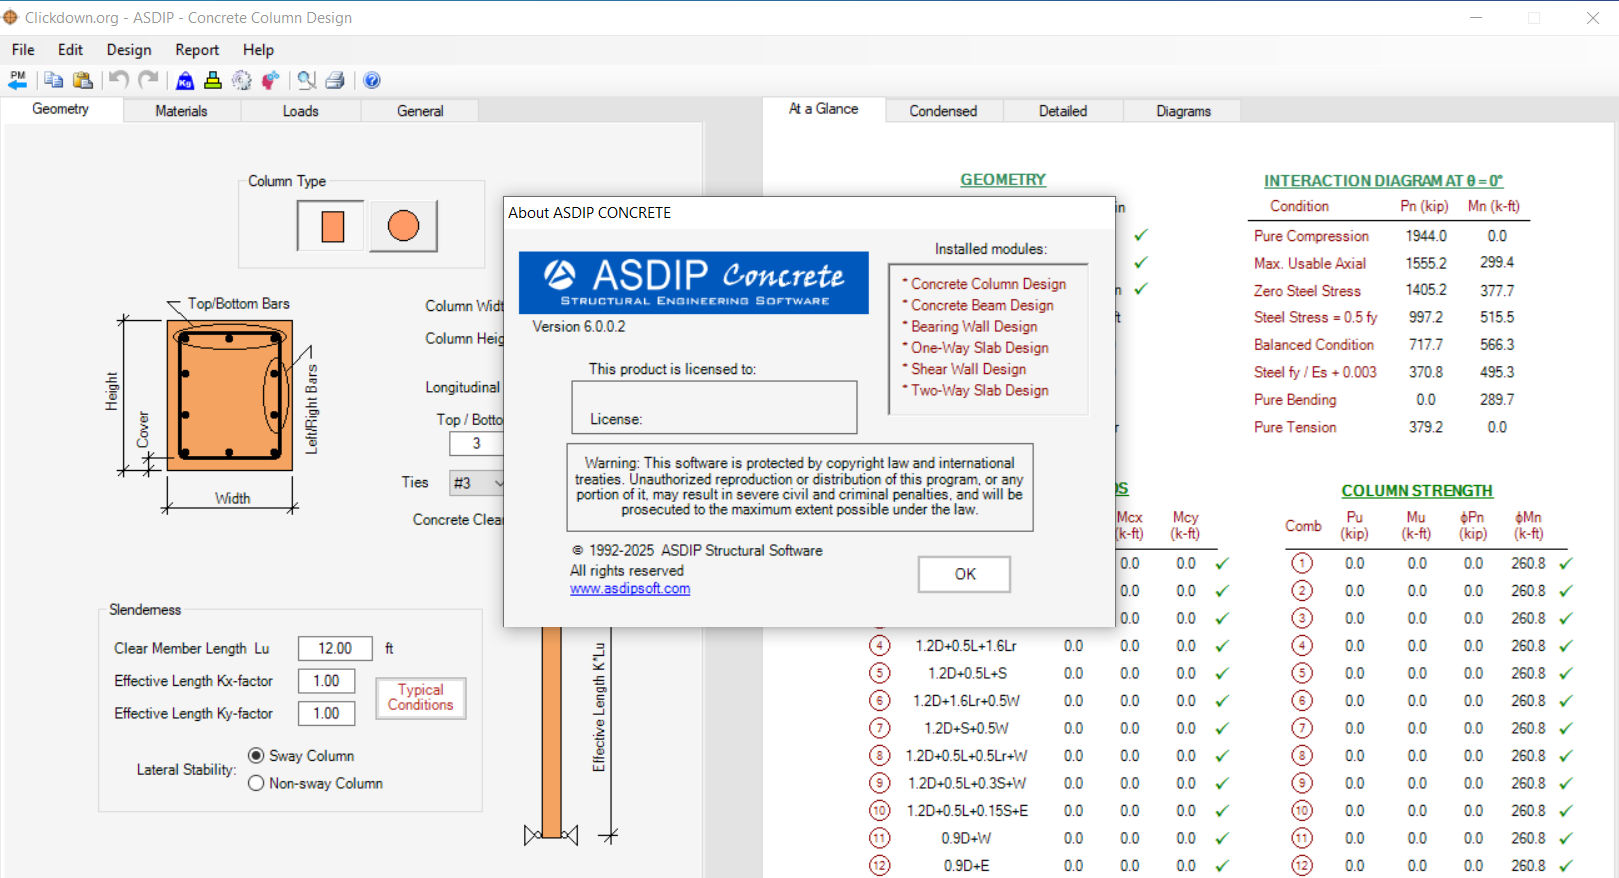The width and height of the screenshot is (1619, 878).
Task: Click 'Two-Way Slab Design' in installed modules
Action: click(x=980, y=390)
